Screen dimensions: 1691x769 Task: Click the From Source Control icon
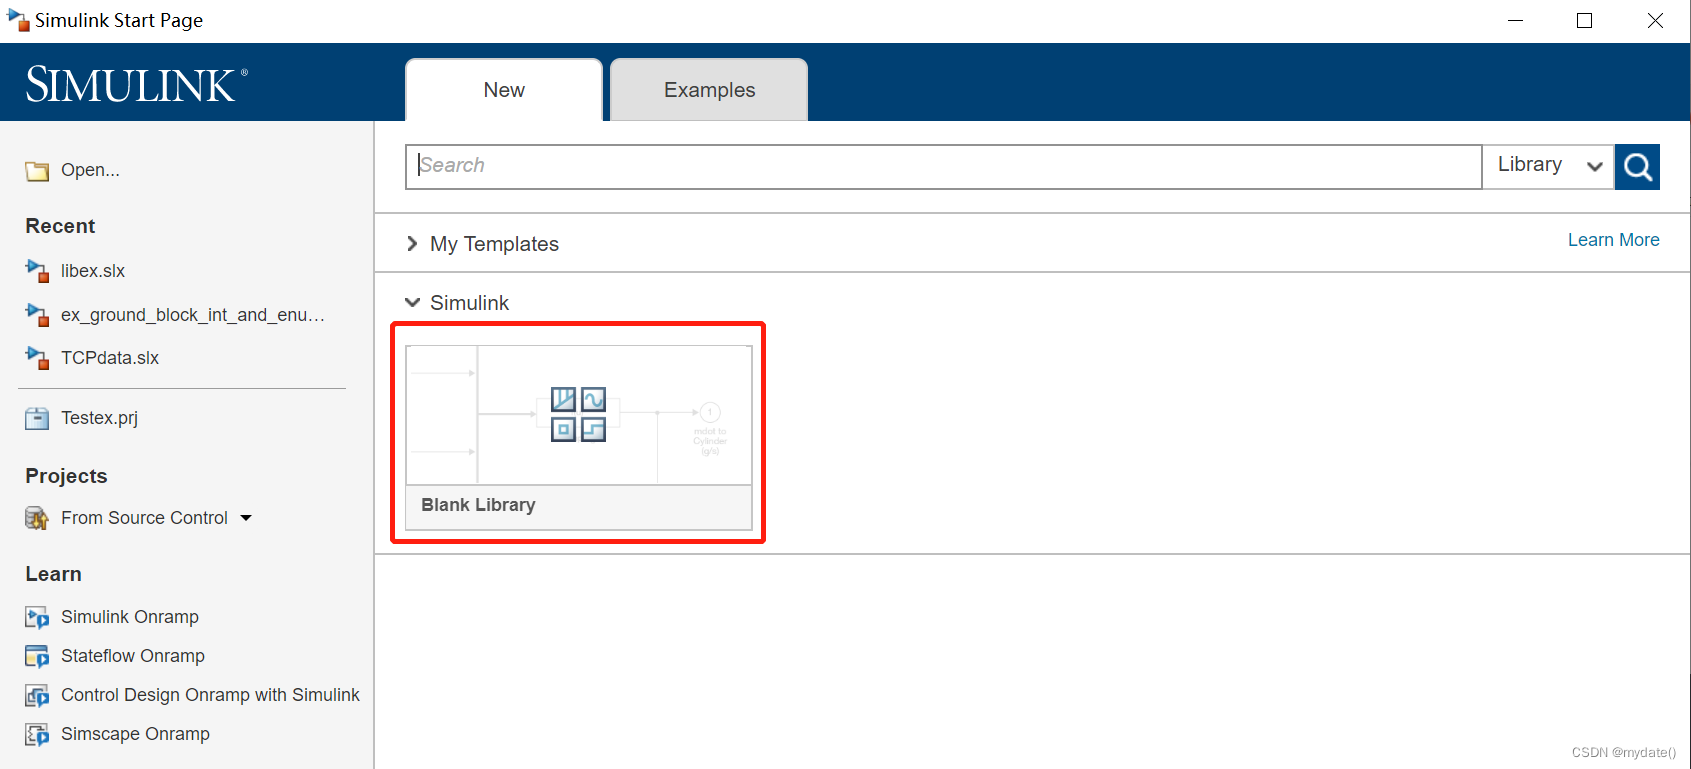(x=37, y=518)
